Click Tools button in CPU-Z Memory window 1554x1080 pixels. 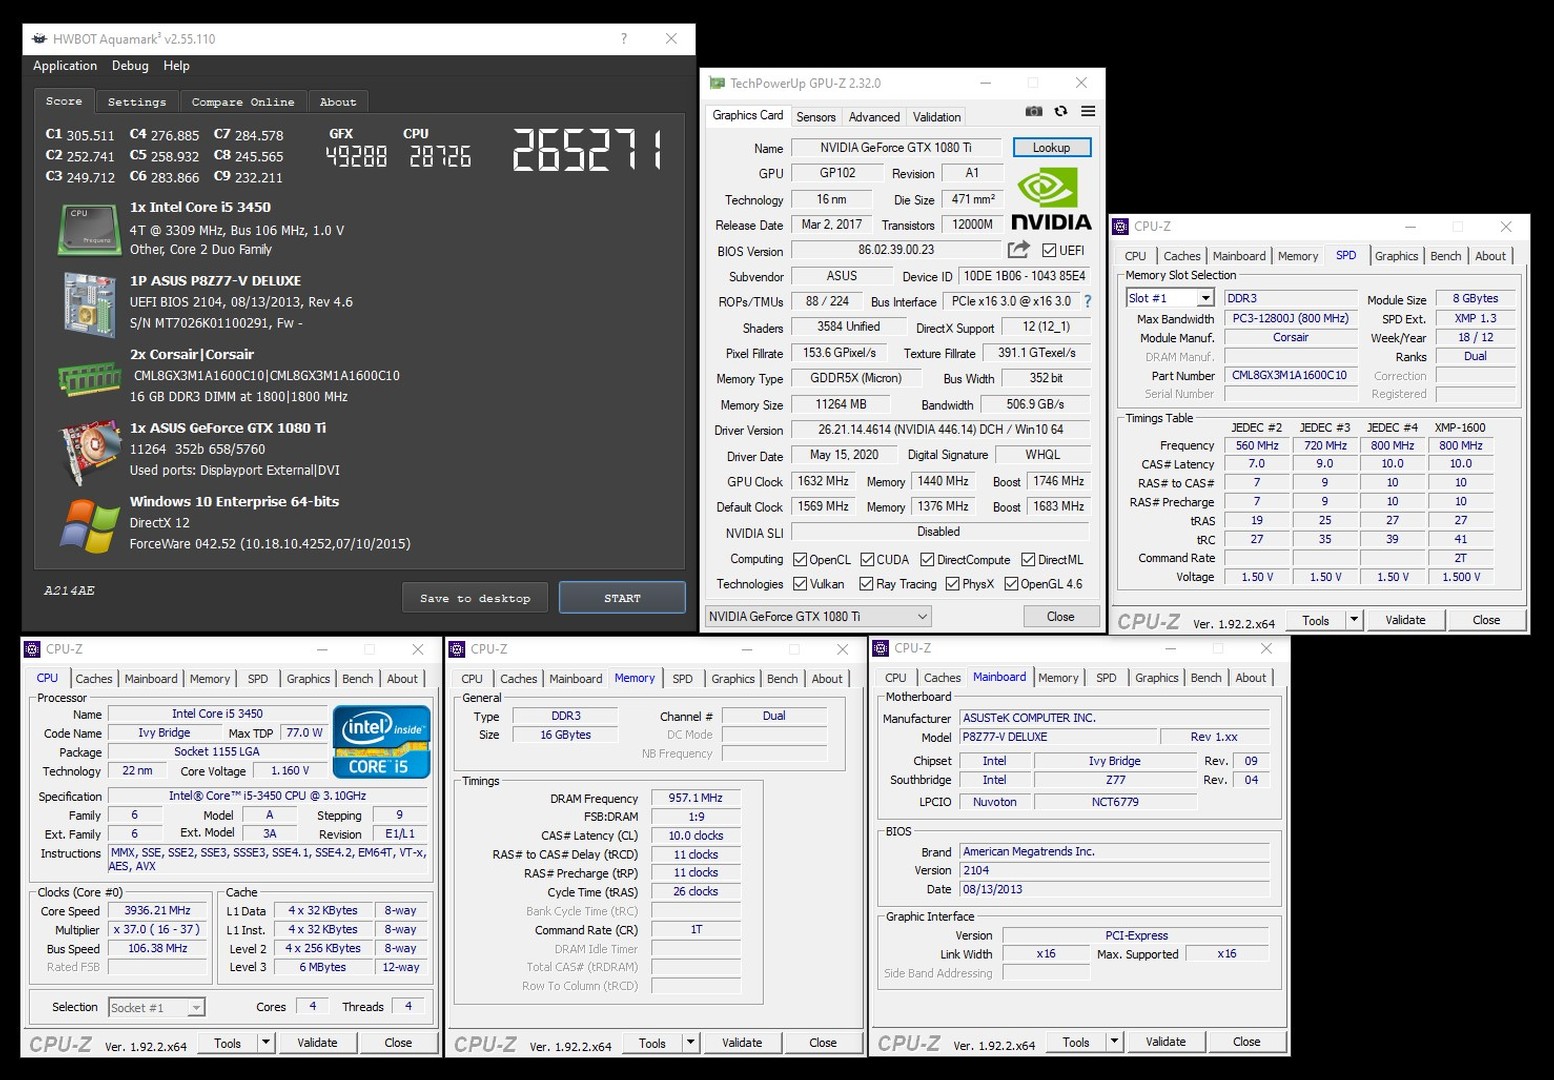click(652, 1042)
